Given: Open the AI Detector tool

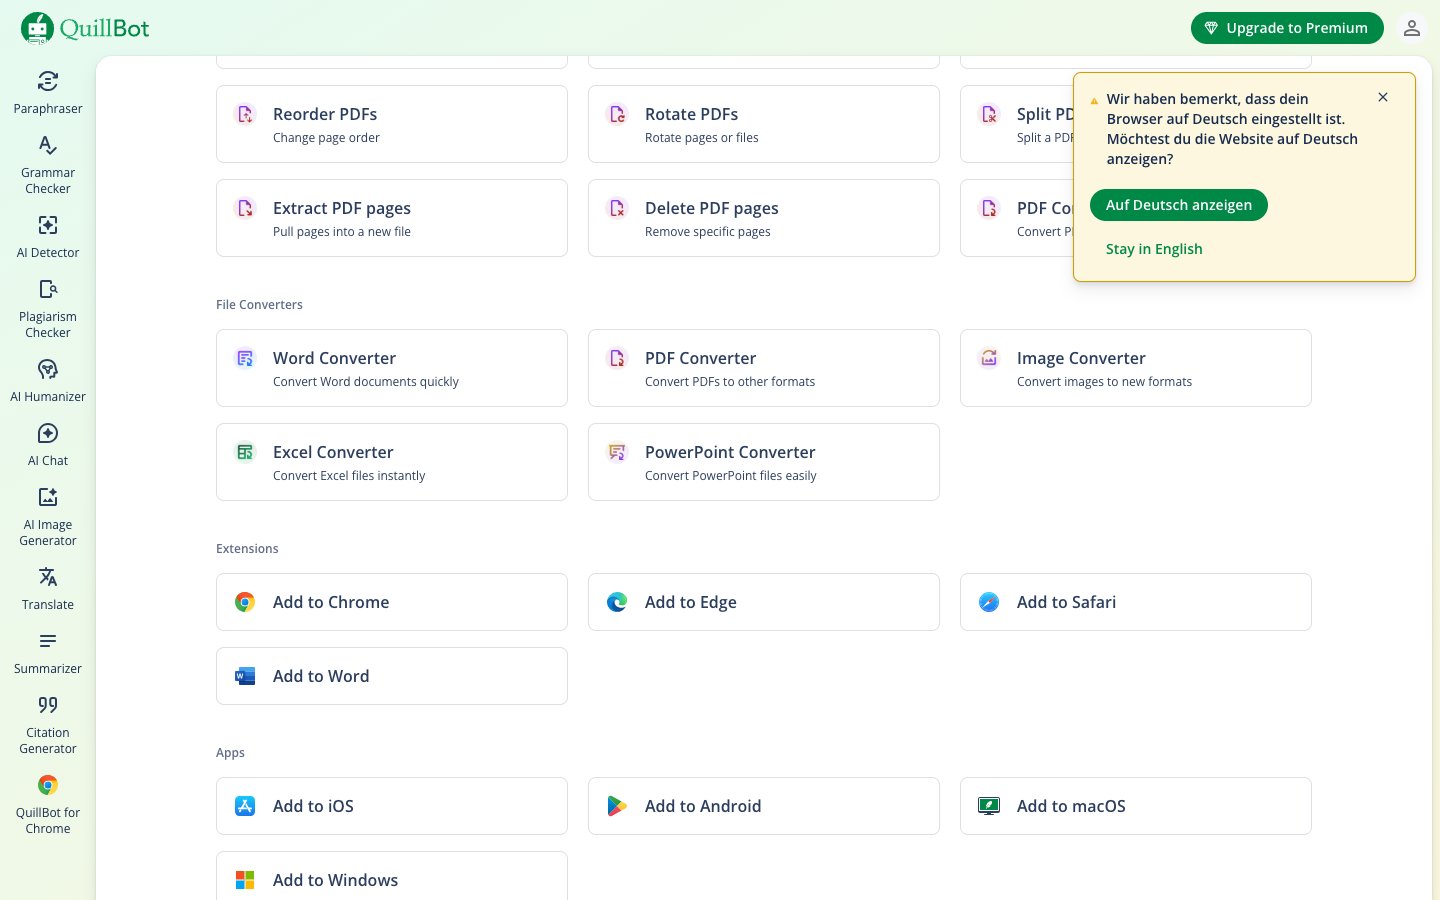Looking at the screenshot, I should [48, 236].
